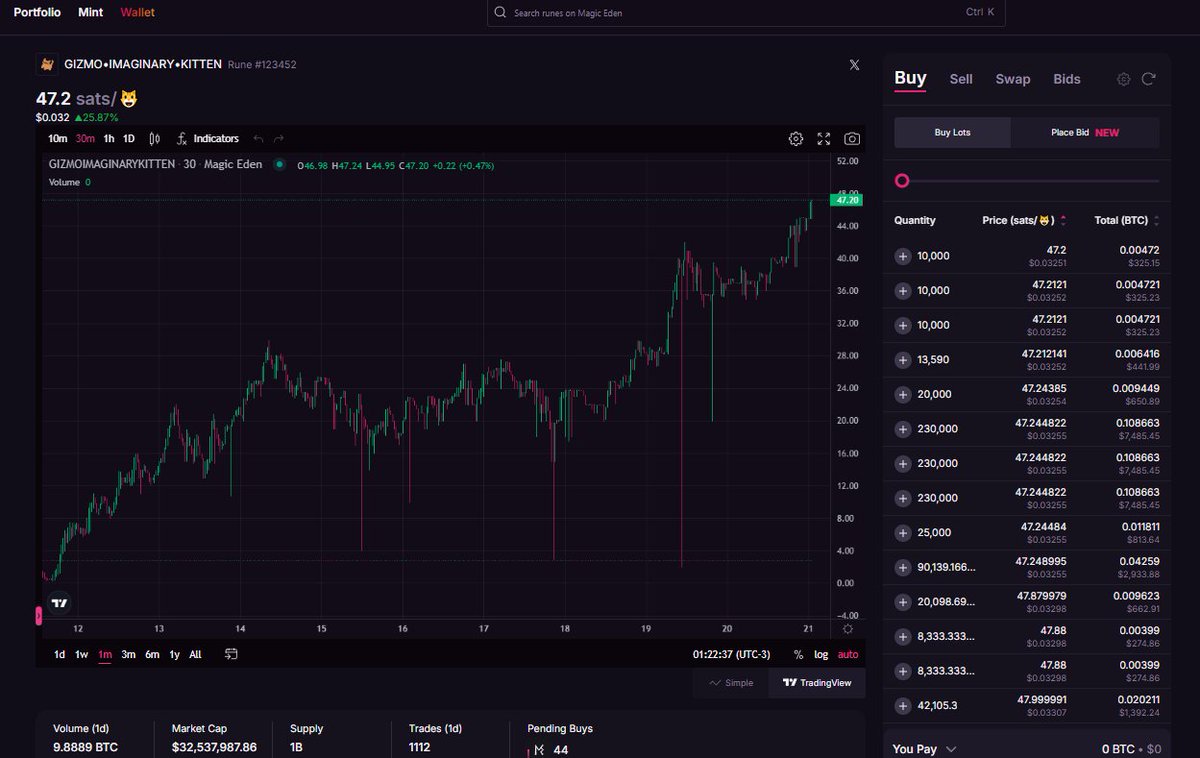
Task: Toggle the green symbol status dot in chart legend
Action: [279, 165]
